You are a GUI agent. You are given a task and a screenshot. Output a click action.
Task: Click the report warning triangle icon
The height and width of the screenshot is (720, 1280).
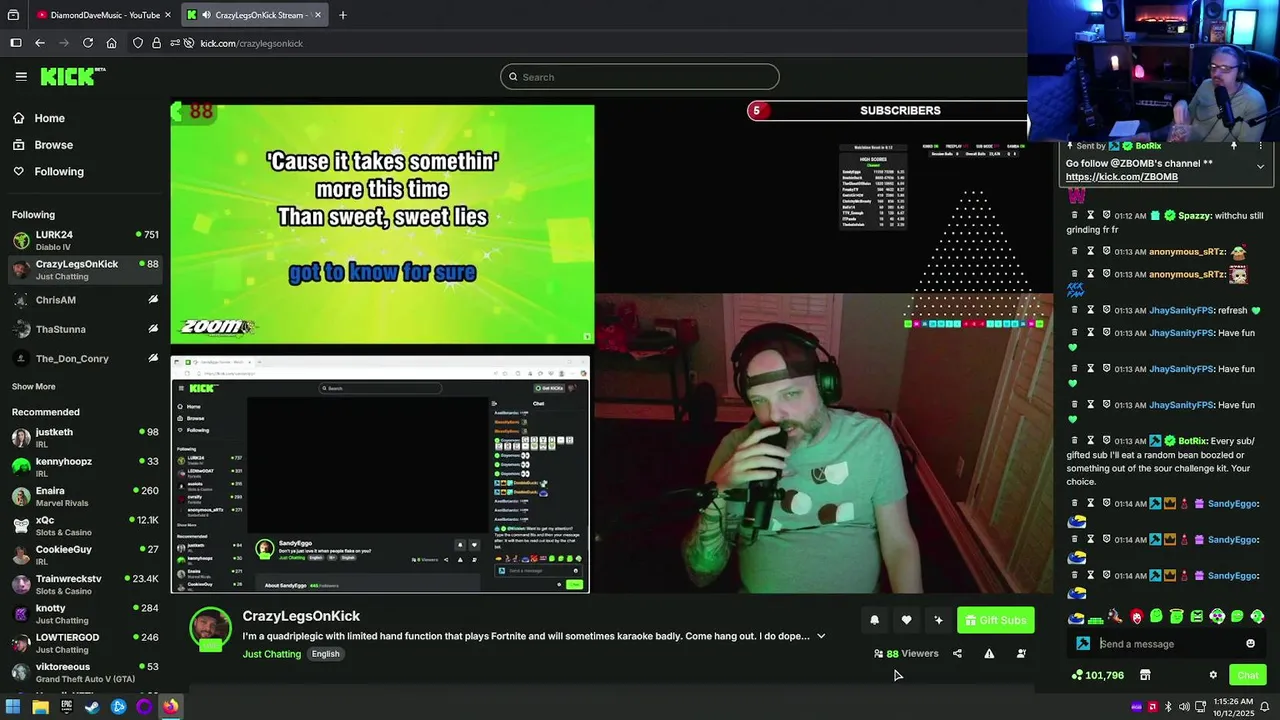pyautogui.click(x=989, y=654)
